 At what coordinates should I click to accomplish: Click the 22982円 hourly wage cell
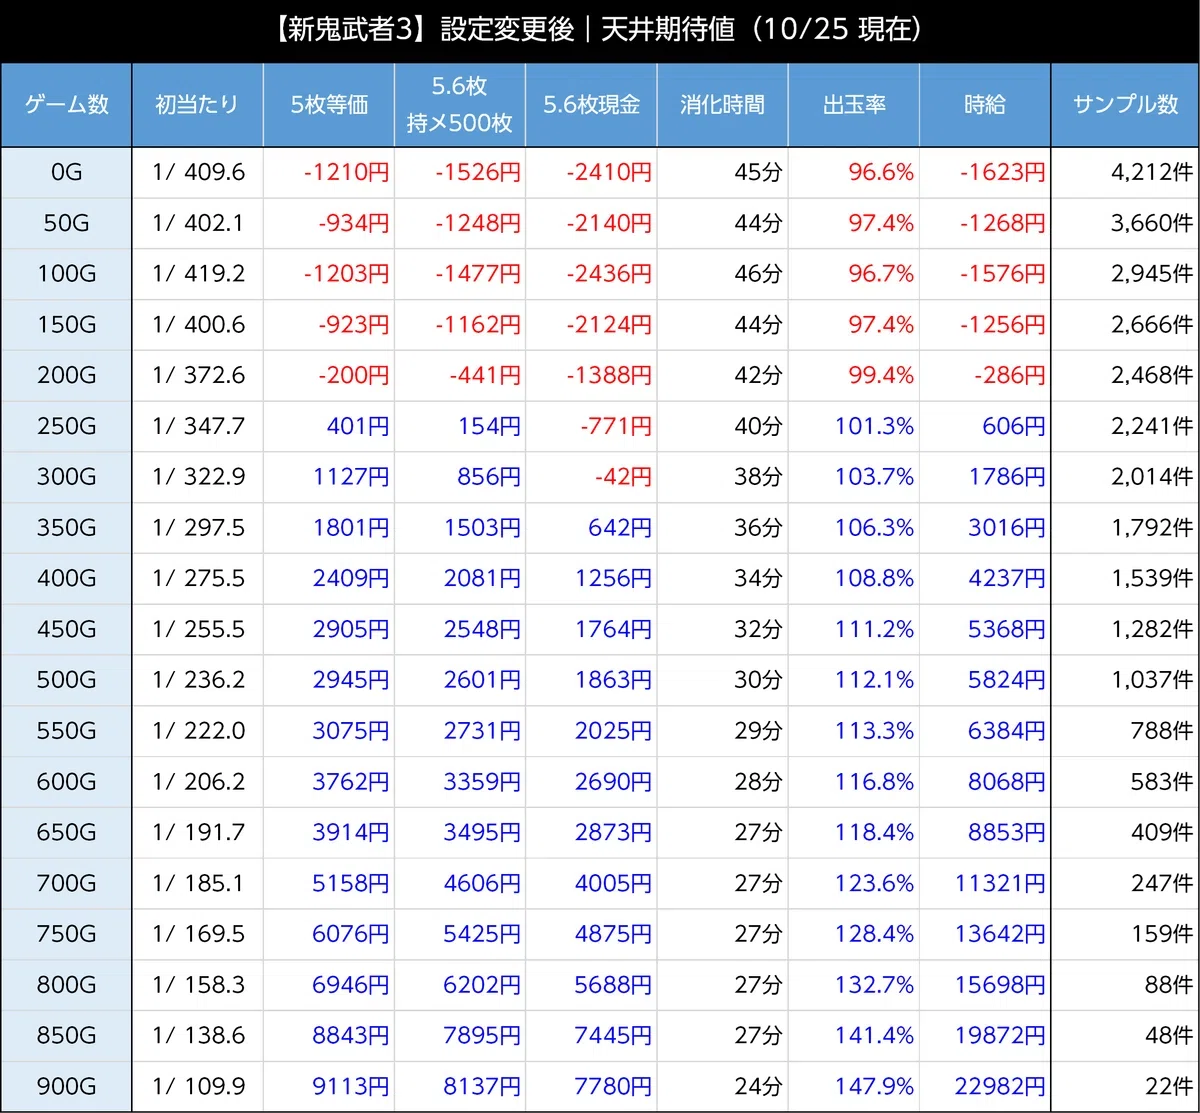(985, 1087)
